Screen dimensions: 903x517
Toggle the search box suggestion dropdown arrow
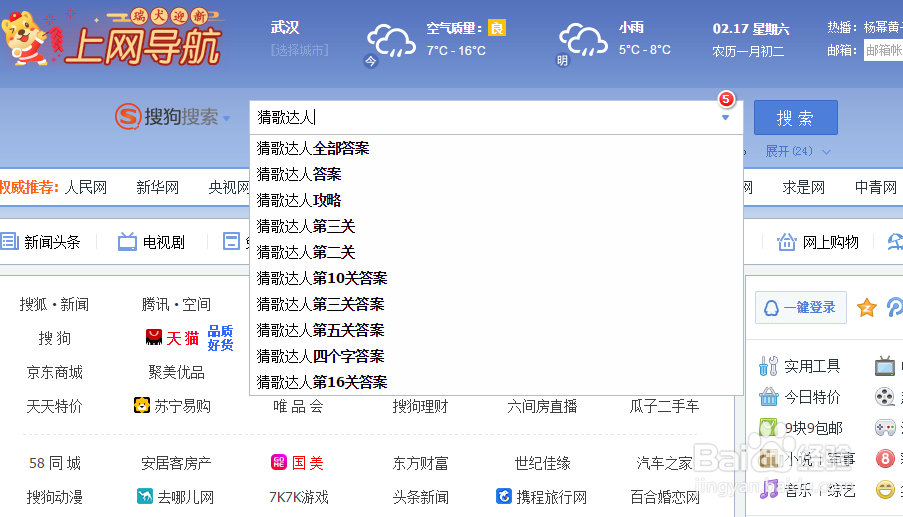point(726,117)
